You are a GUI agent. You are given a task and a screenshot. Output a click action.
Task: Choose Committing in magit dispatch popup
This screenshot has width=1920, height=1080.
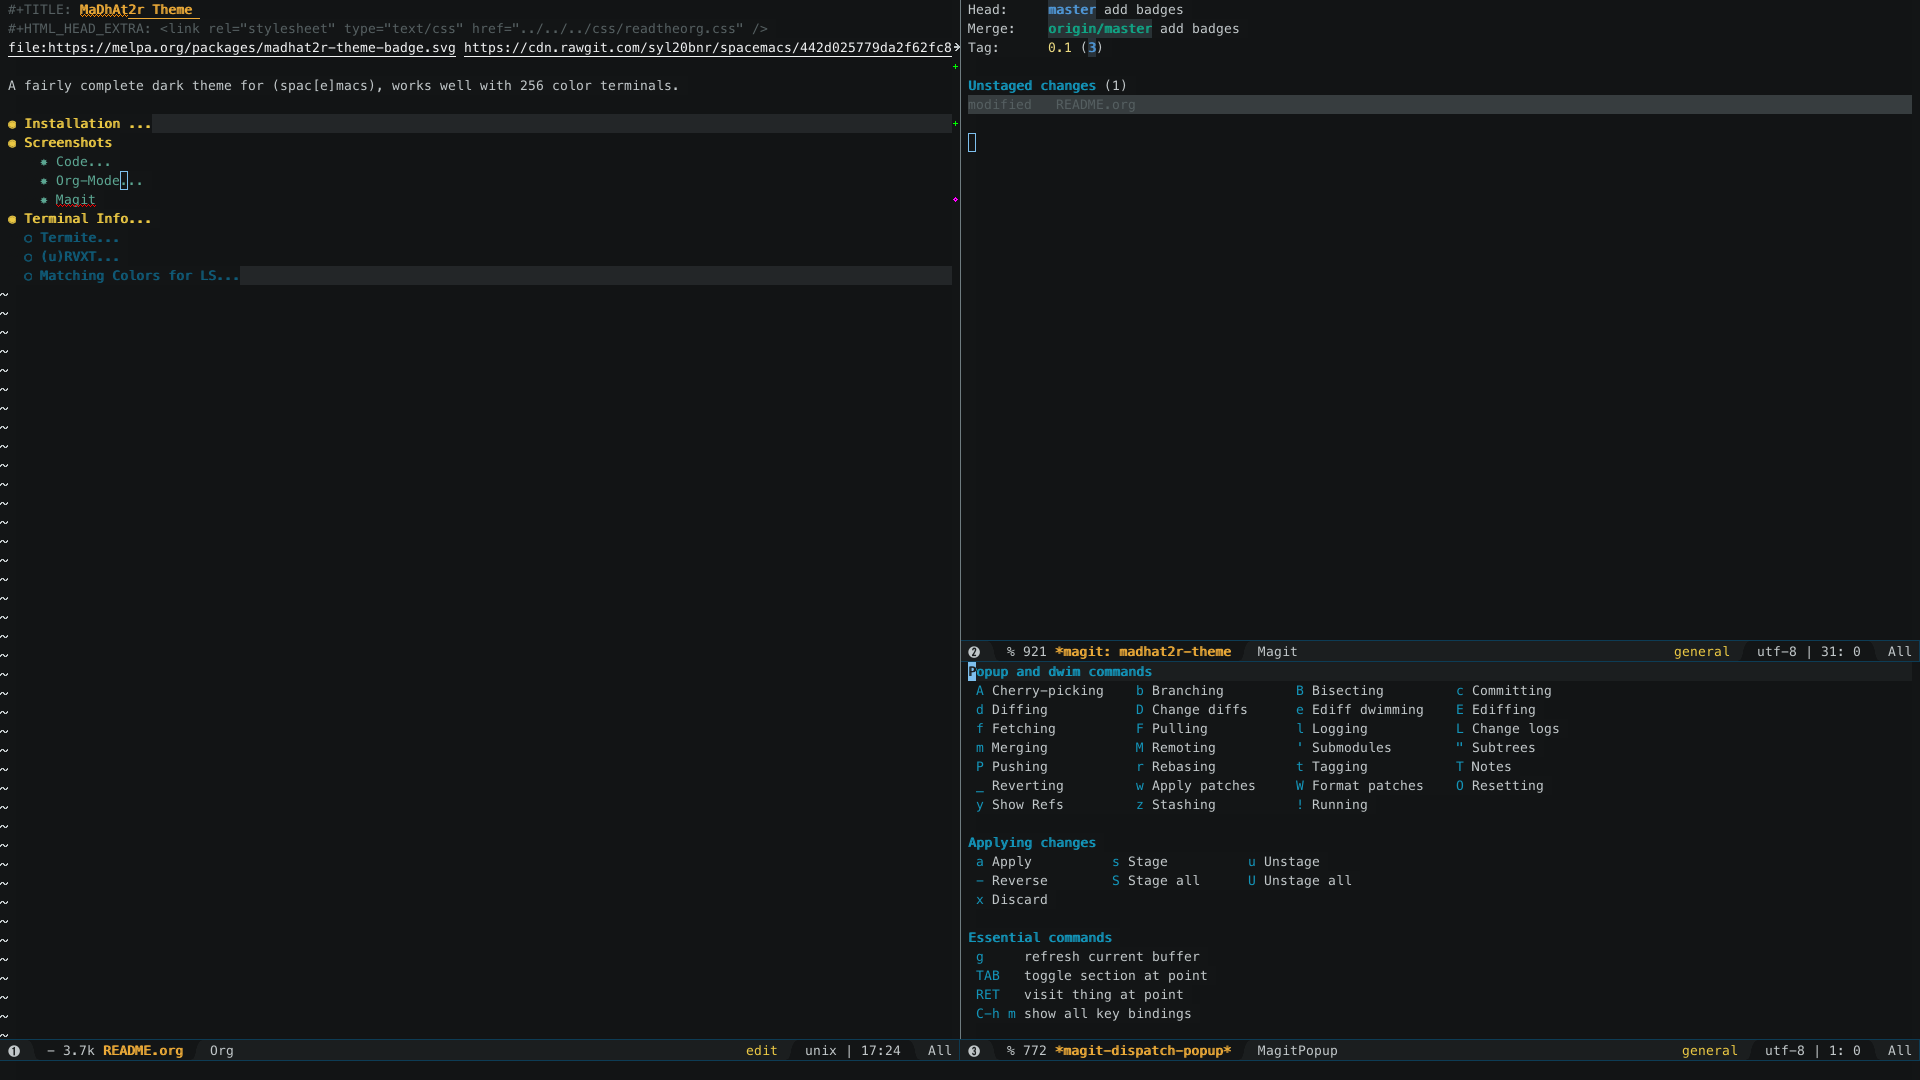point(1510,691)
